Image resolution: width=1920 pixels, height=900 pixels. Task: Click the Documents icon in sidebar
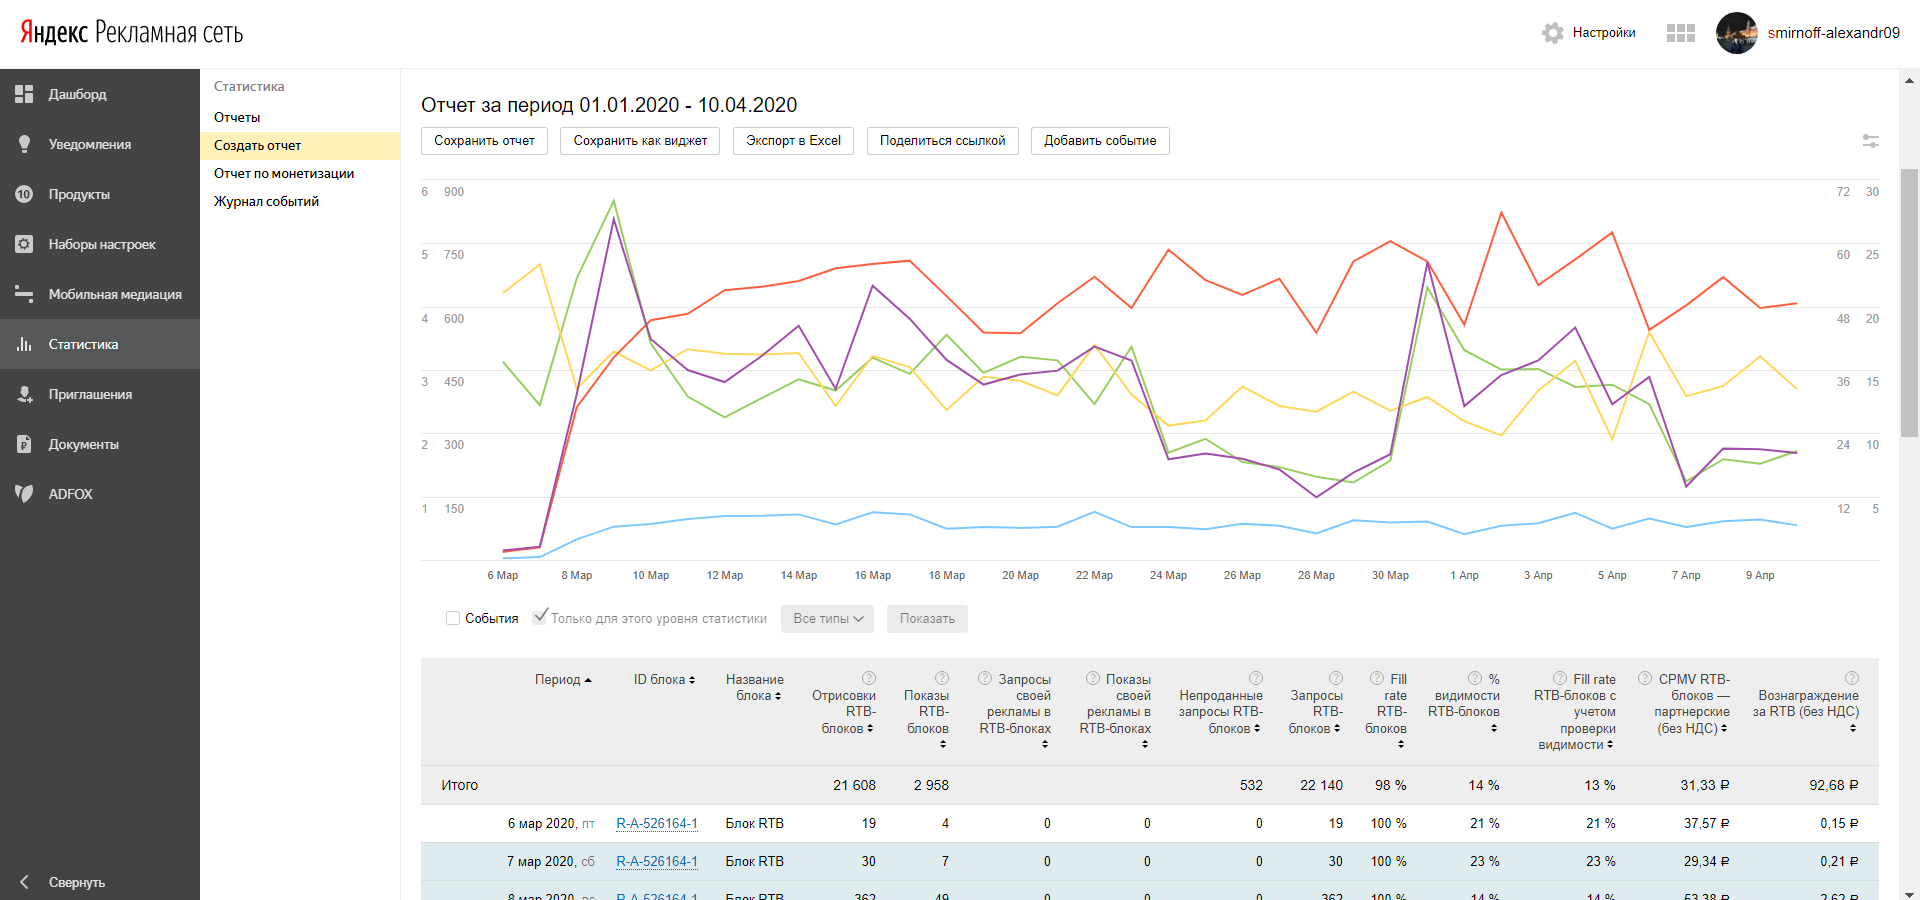24,444
